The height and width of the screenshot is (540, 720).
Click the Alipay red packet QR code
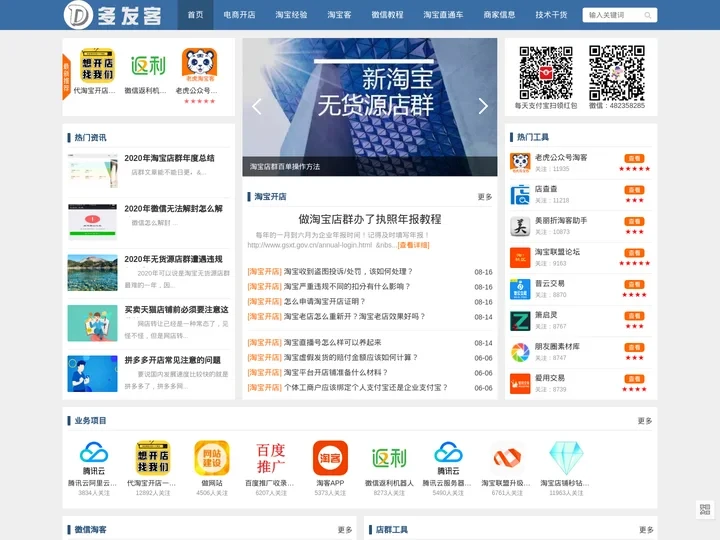[x=546, y=73]
